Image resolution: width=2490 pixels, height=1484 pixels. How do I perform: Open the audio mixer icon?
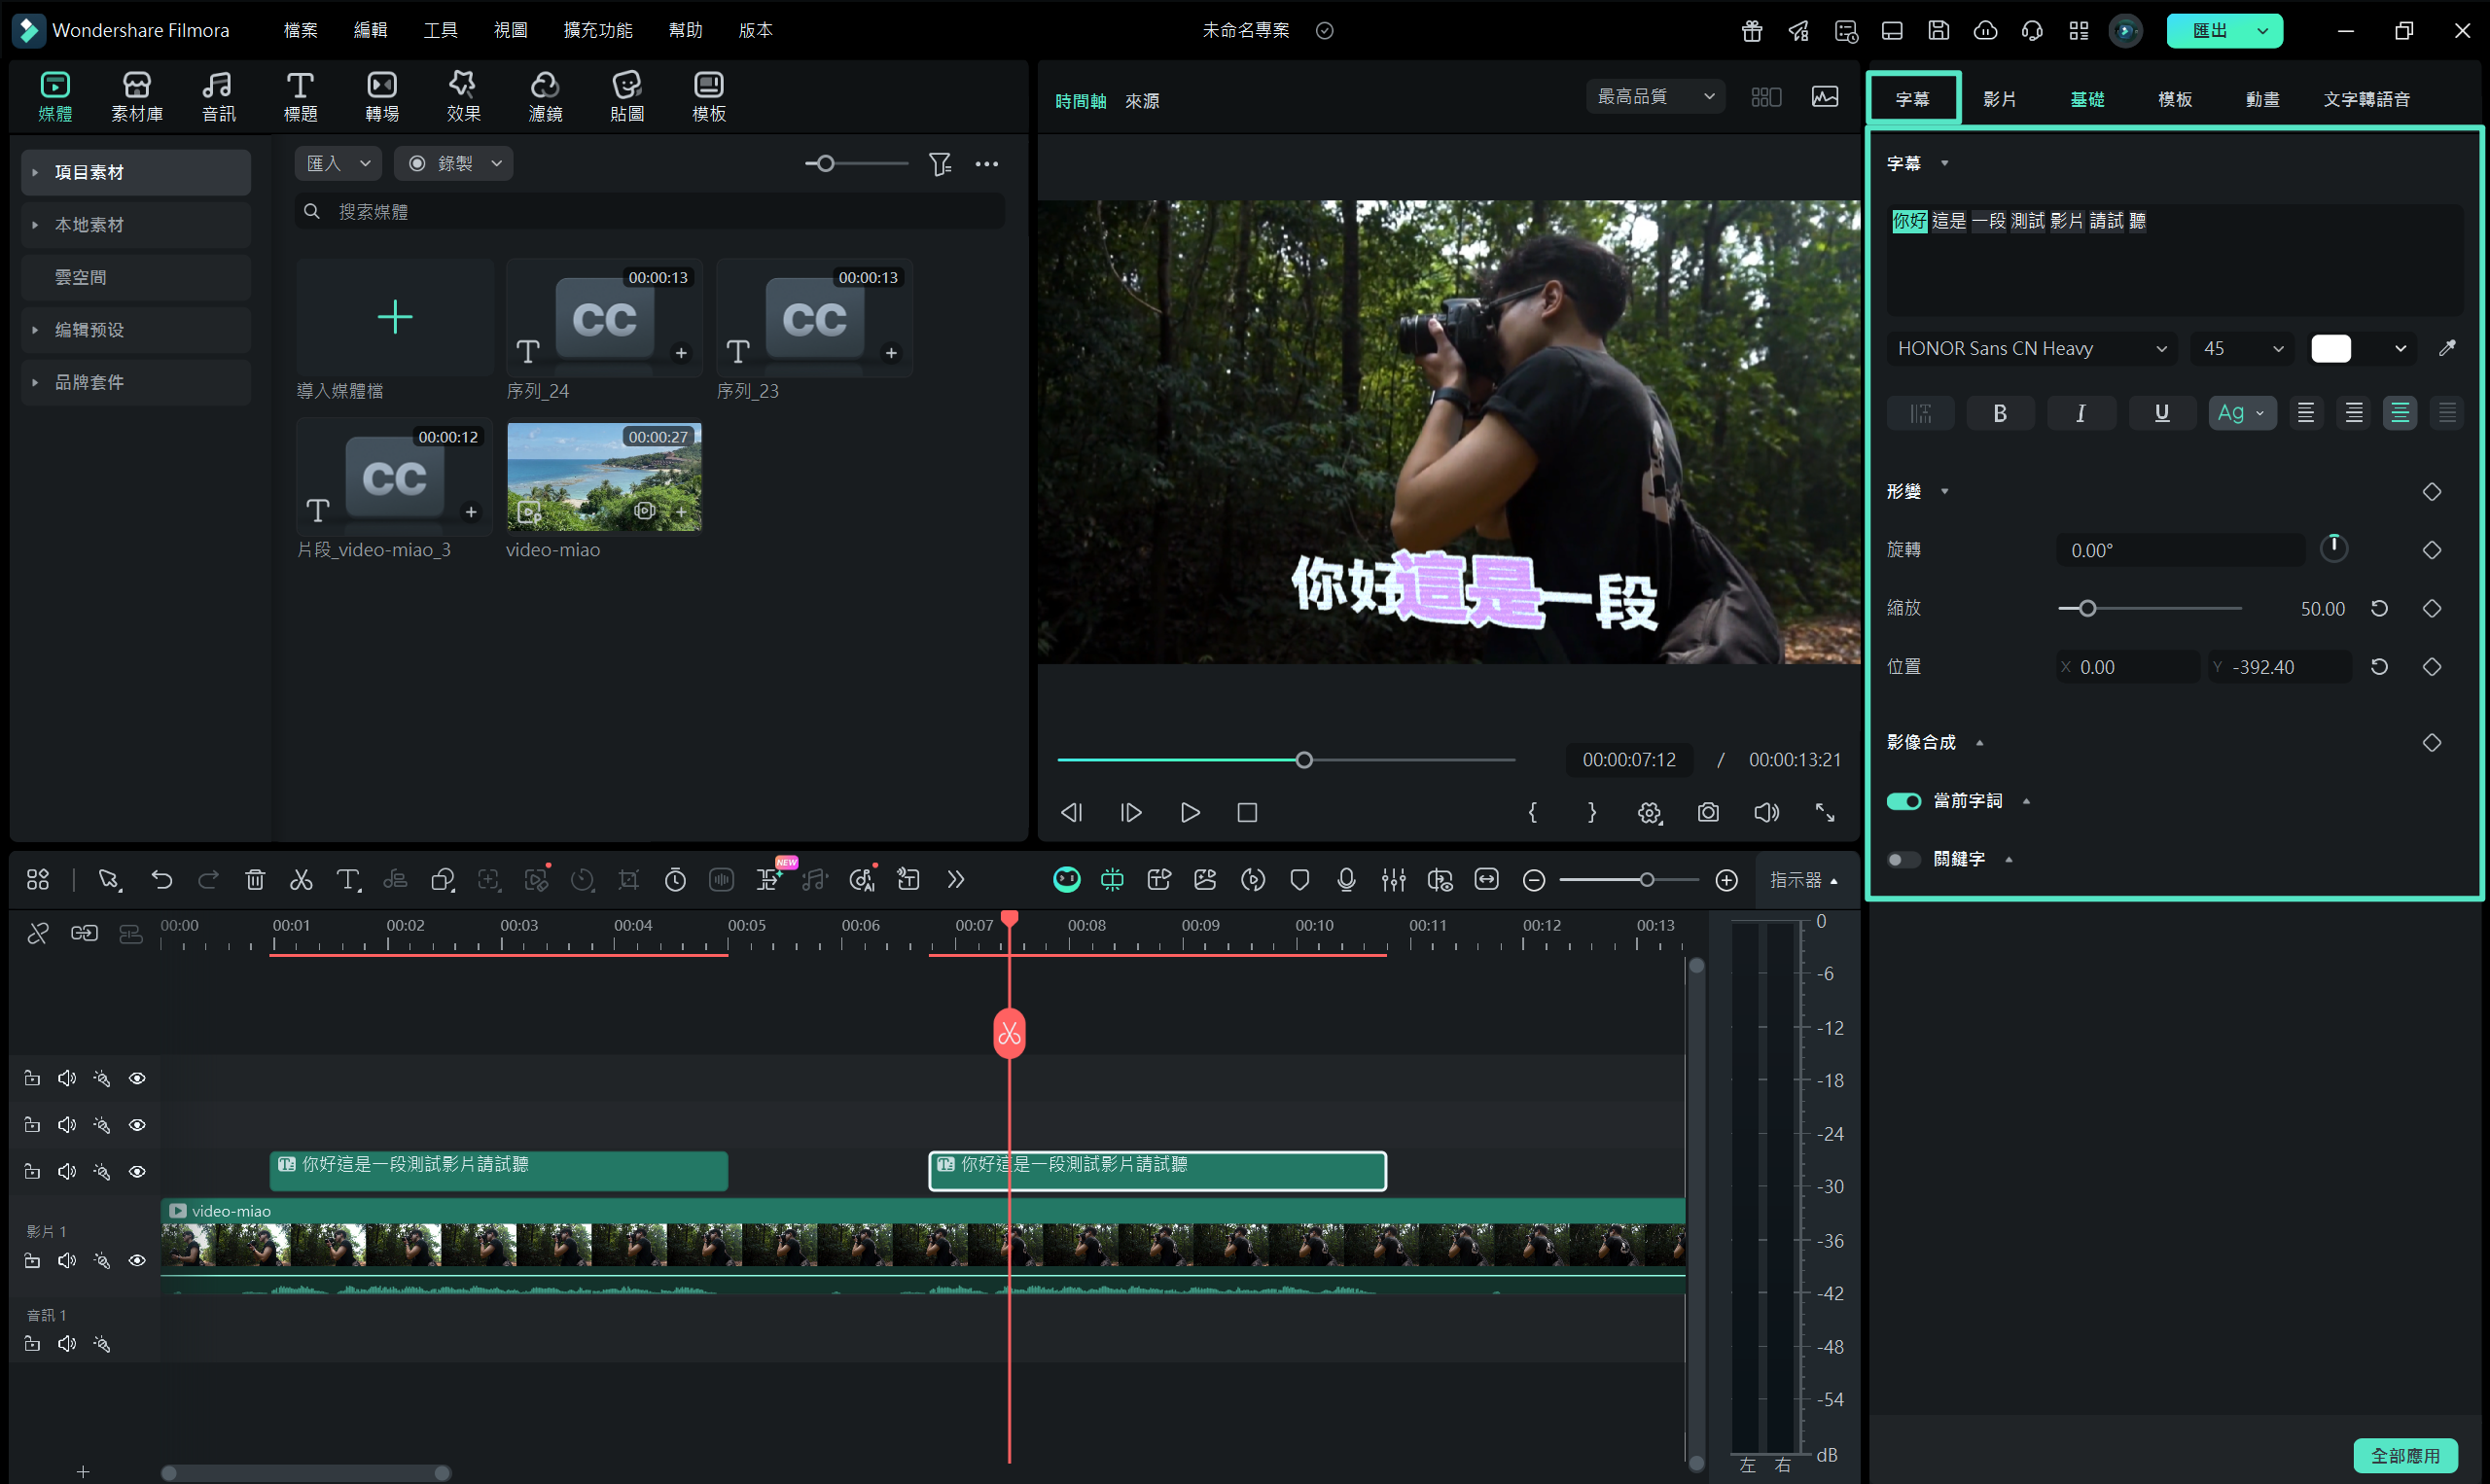pos(1393,880)
